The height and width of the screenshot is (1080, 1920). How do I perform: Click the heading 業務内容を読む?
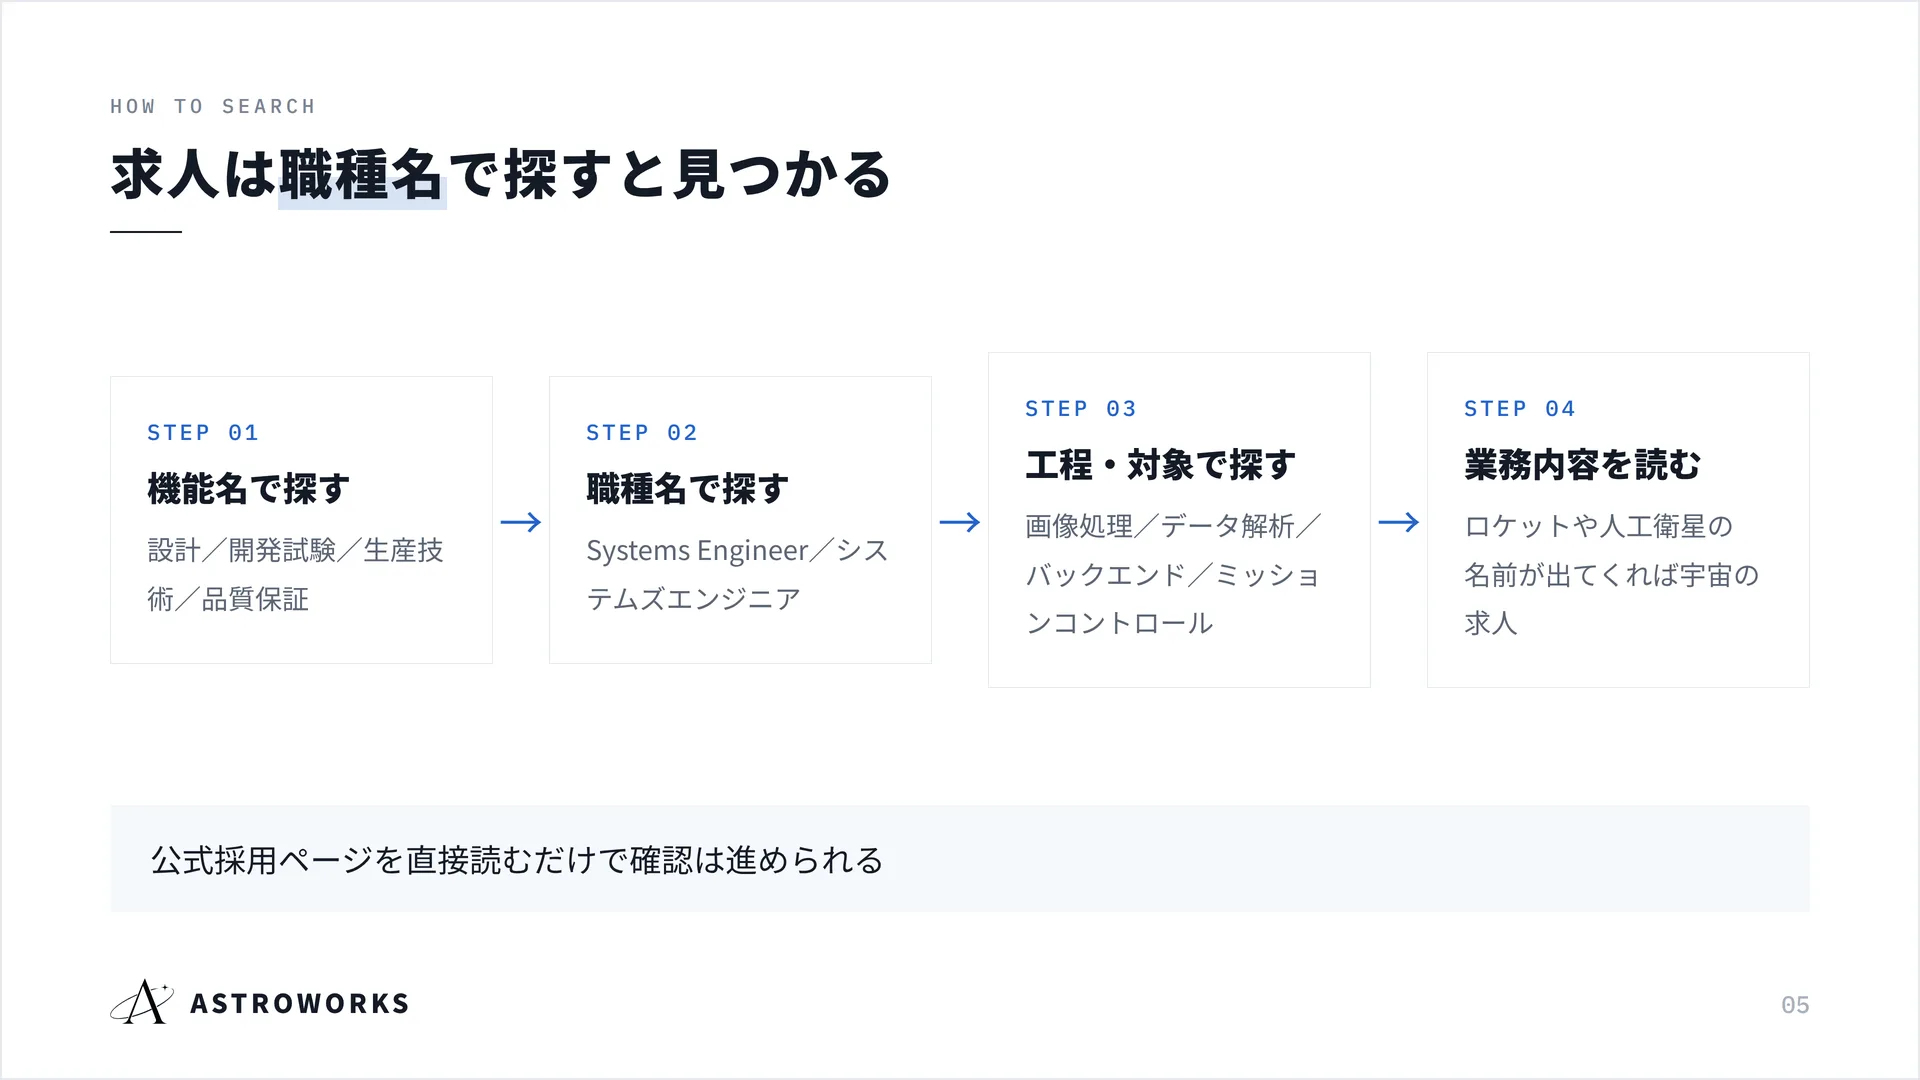click(1583, 465)
